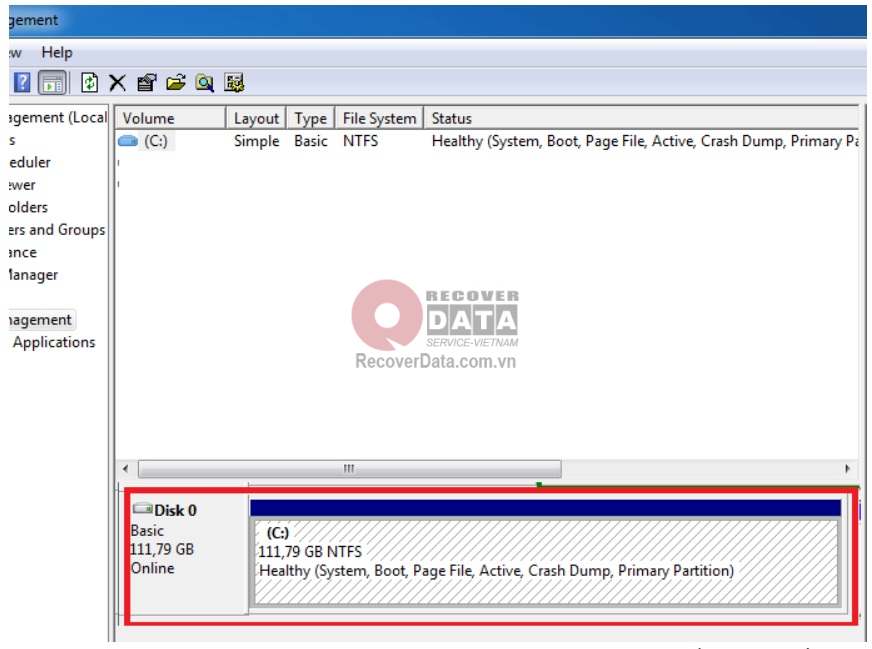Click the Healthy status cell in volume list
Image resolution: width=872 pixels, height=649 pixels.
645,141
